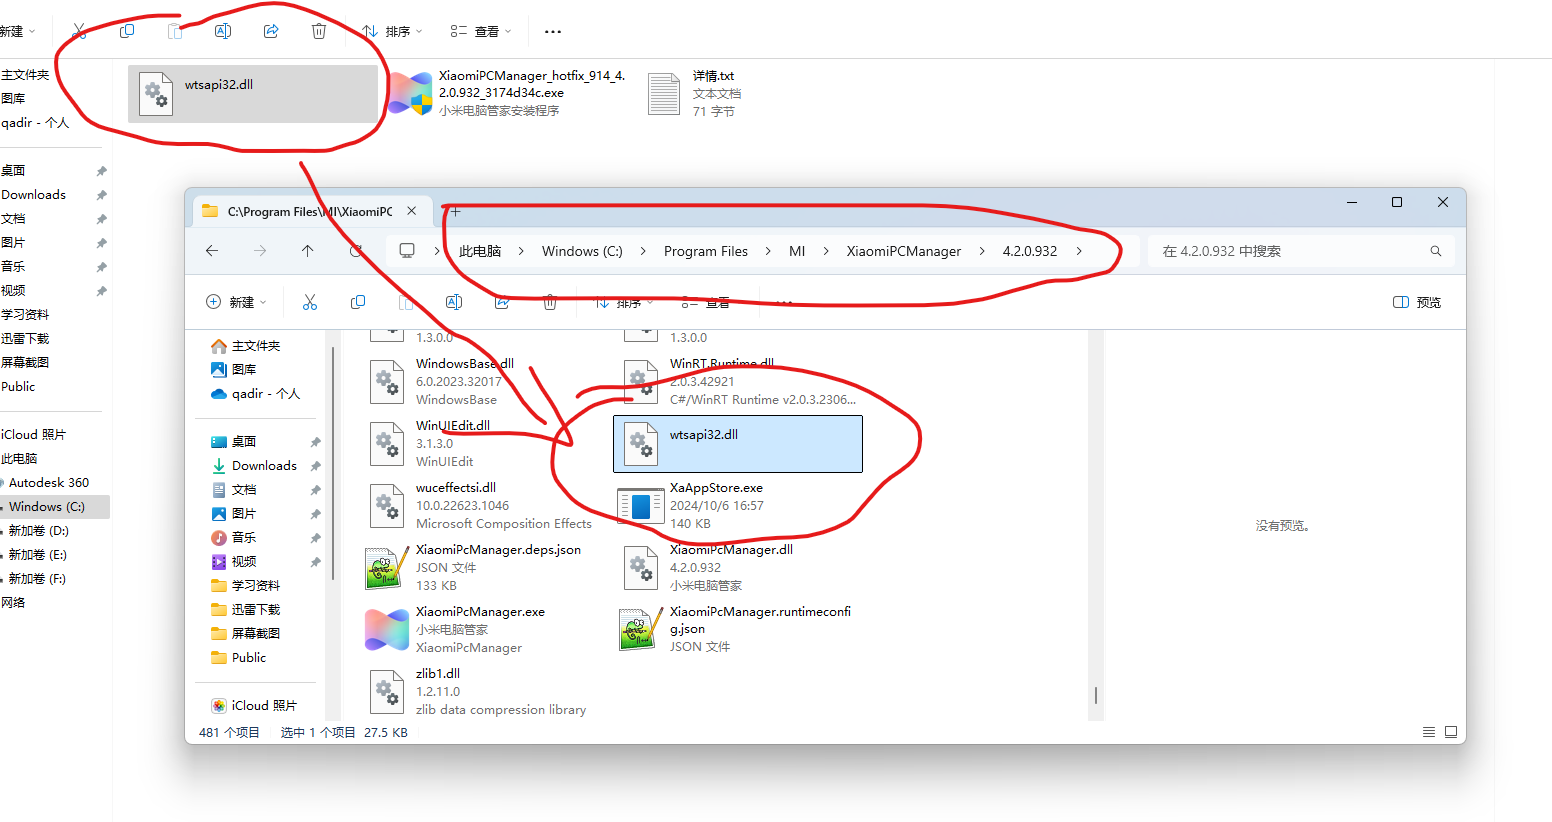1552x822 pixels.
Task: Open the three-dot more menu in the background window
Action: click(553, 31)
